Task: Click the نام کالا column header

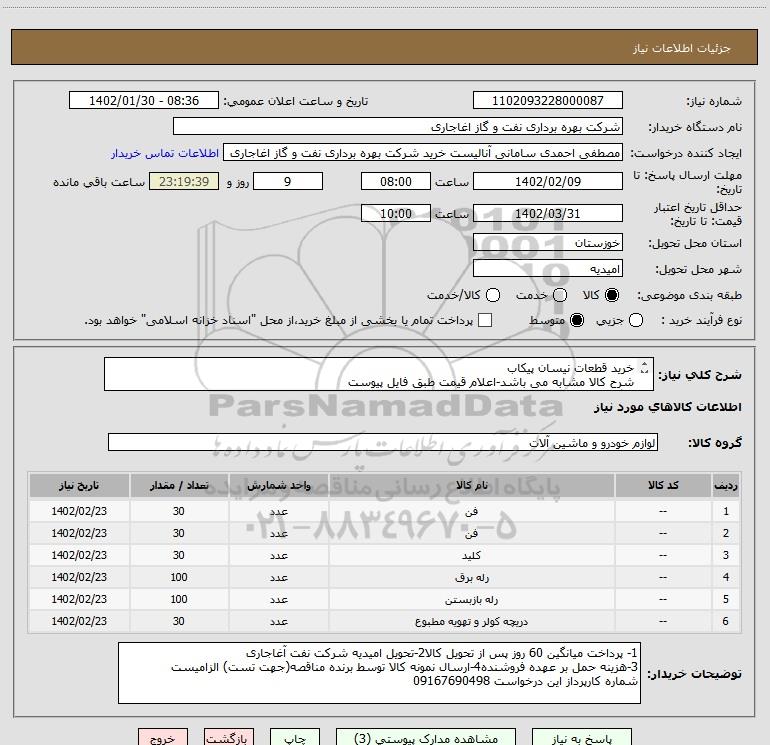Action: pyautogui.click(x=471, y=485)
